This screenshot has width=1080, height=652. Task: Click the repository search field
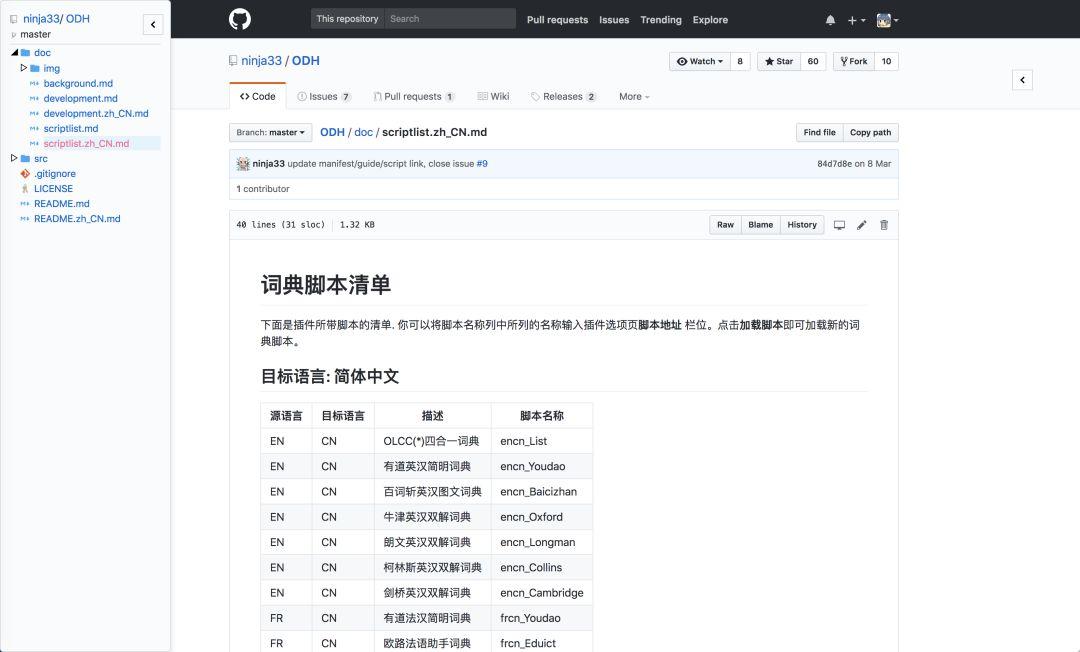450,19
